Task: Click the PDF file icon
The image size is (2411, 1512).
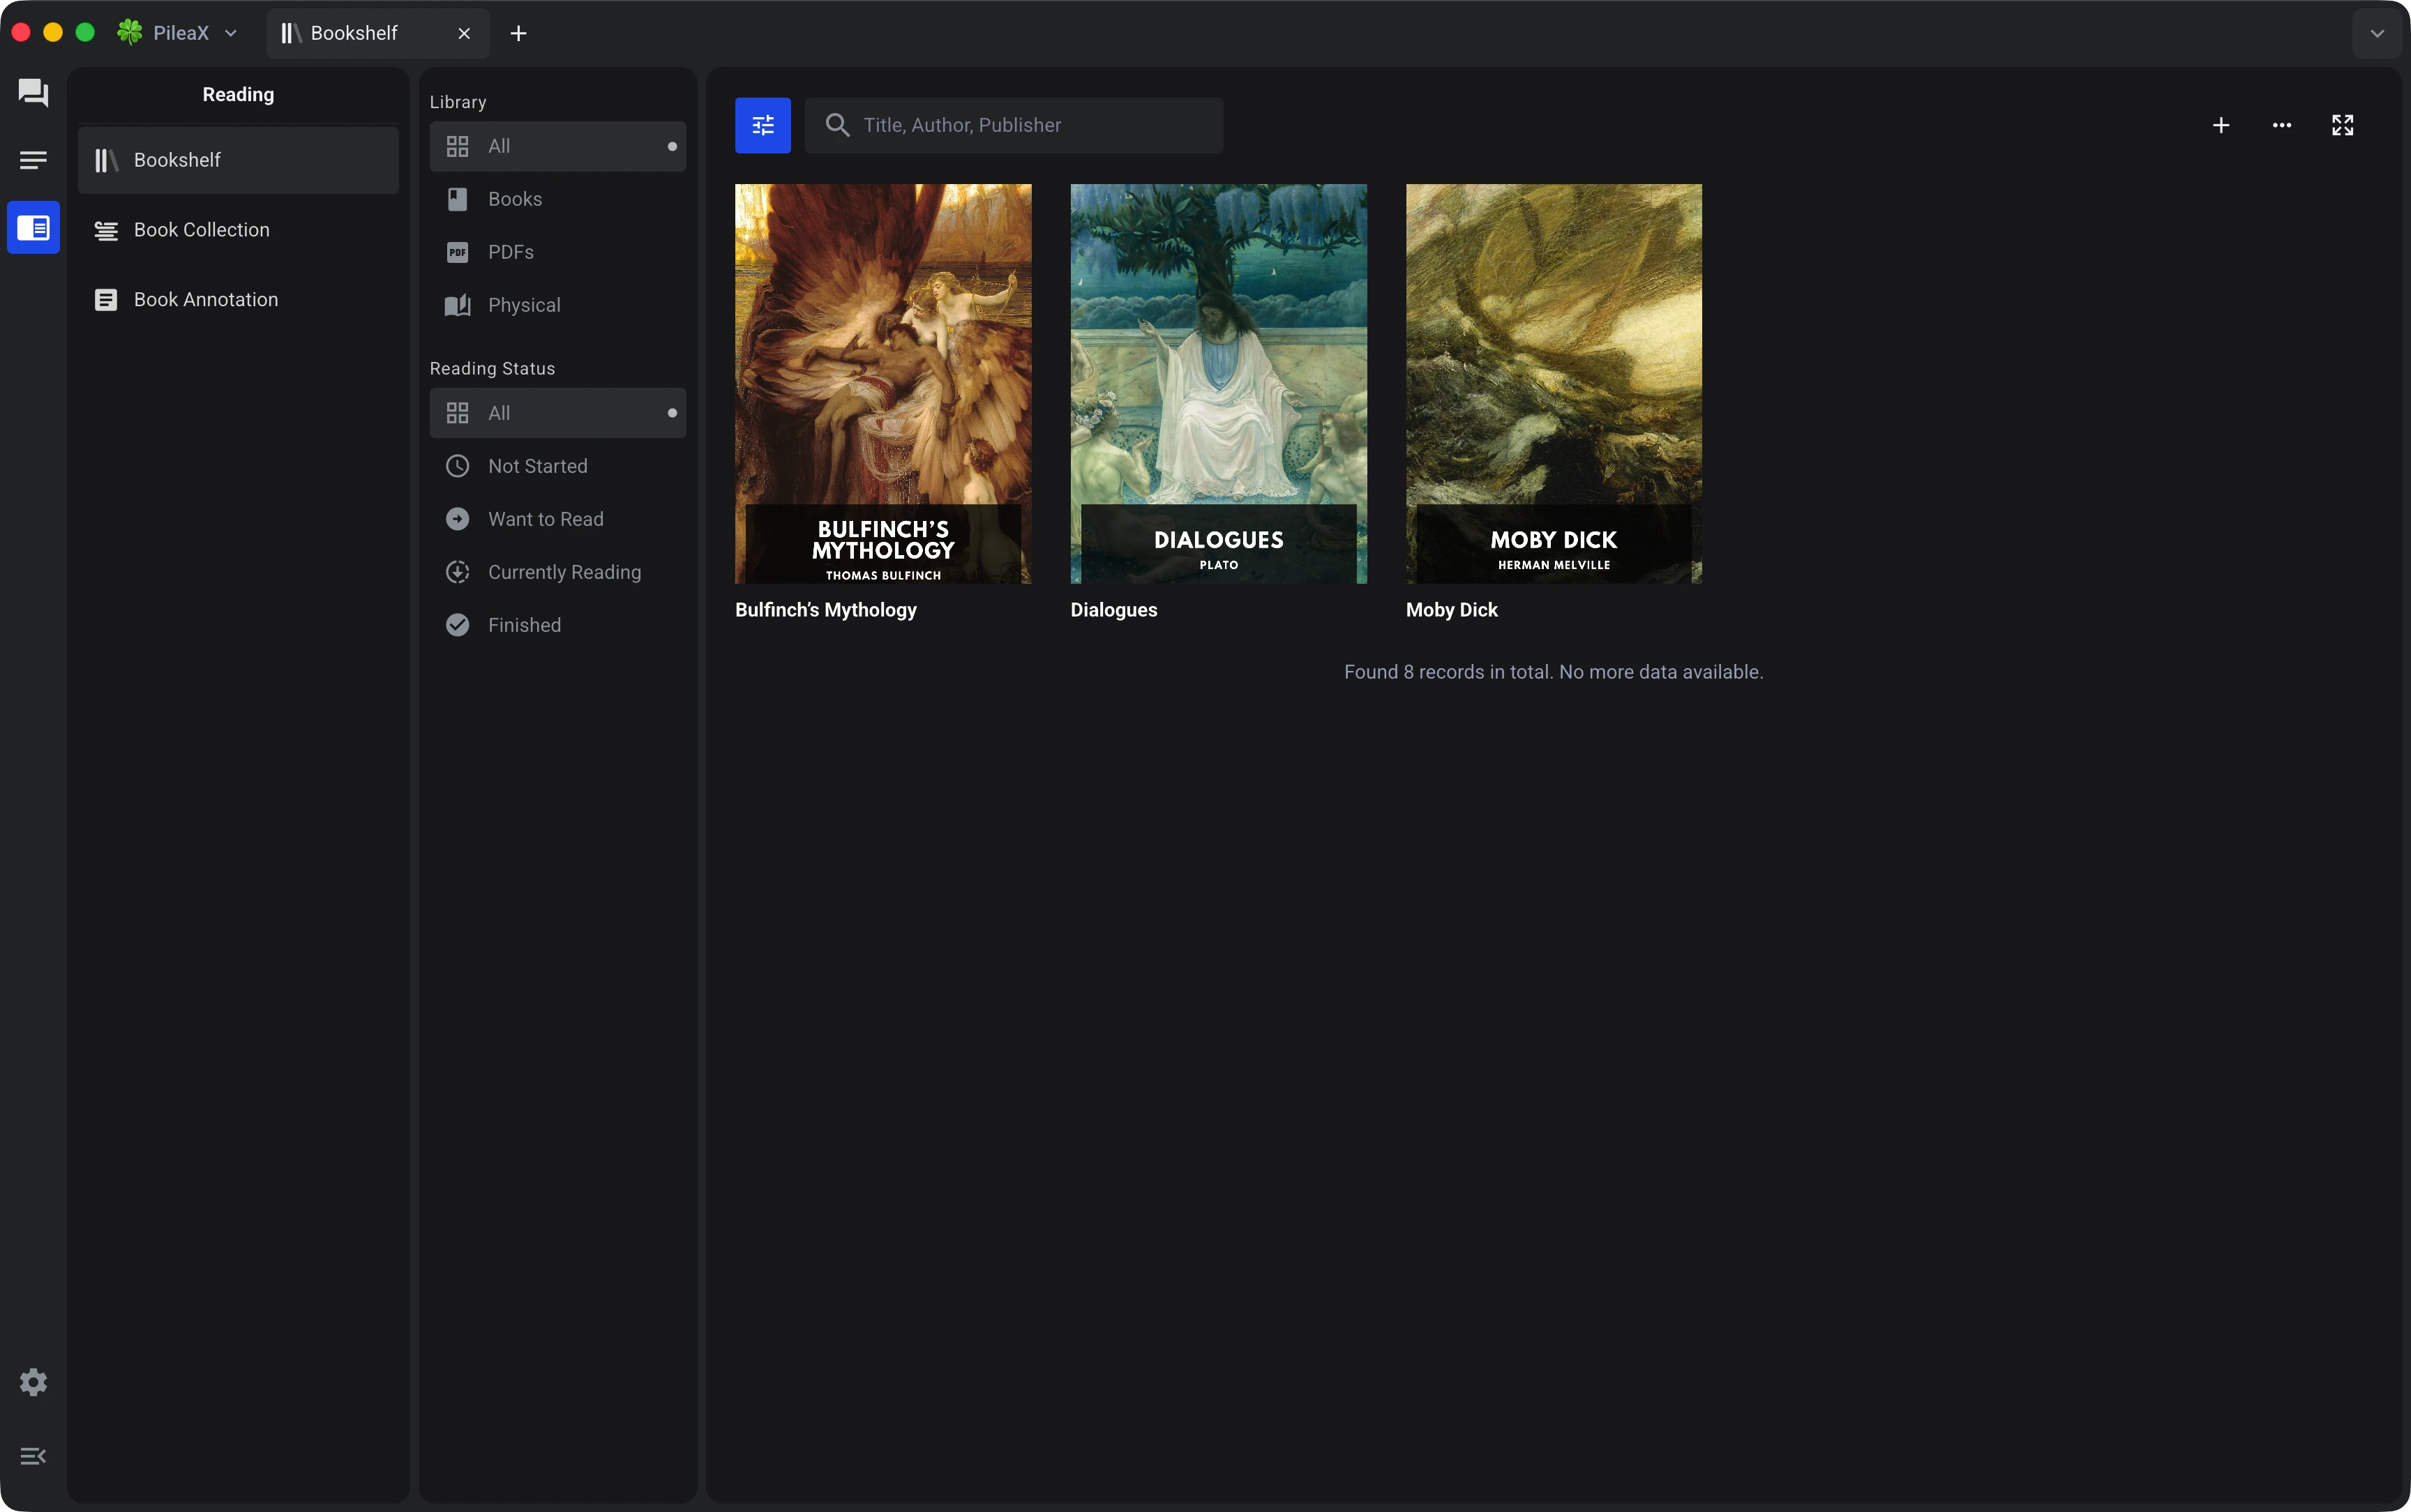Action: click(x=457, y=252)
